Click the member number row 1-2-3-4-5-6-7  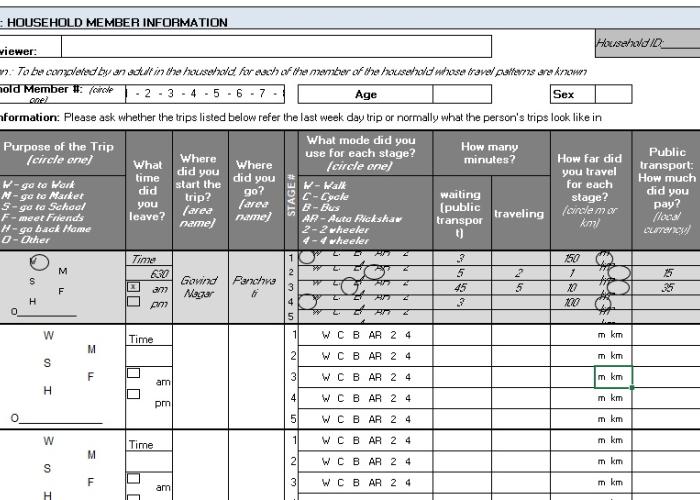pos(205,94)
